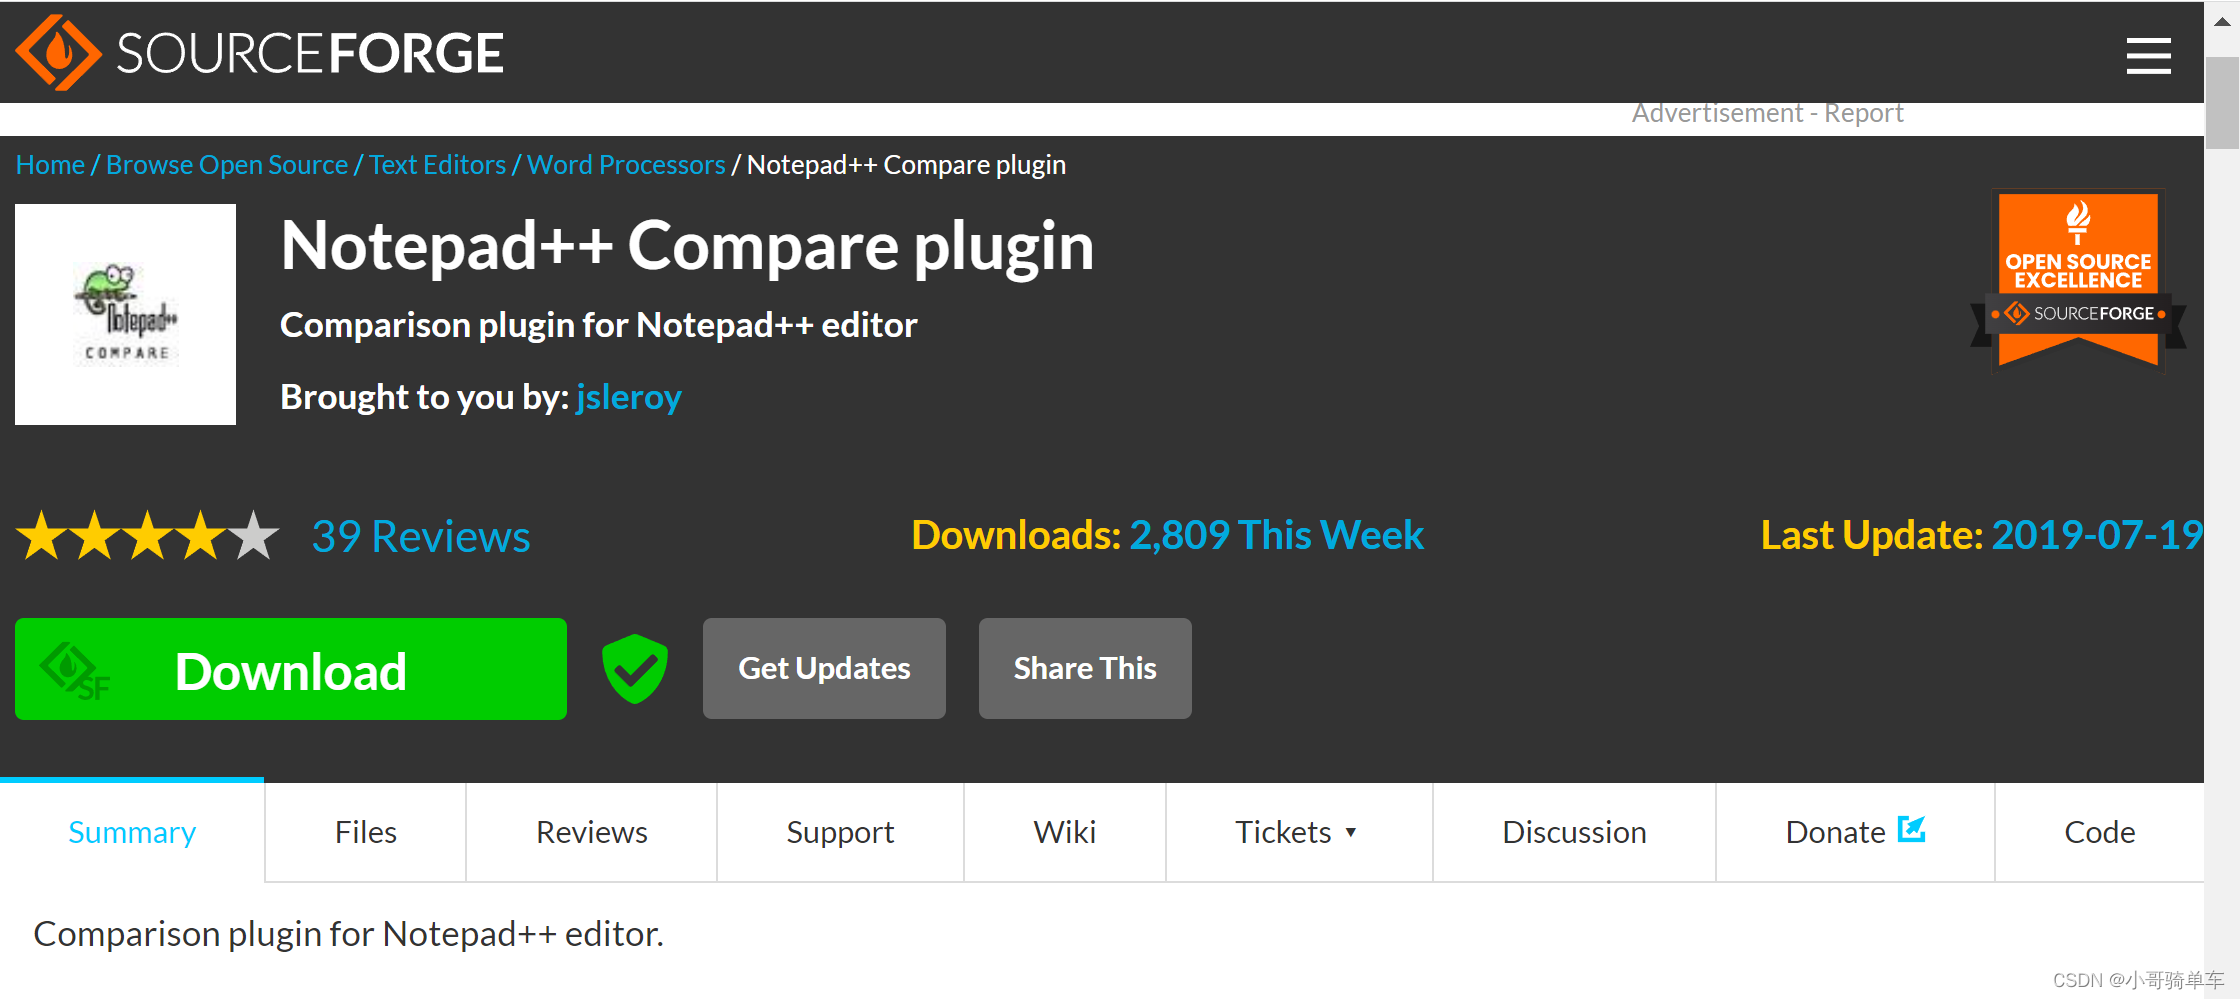Open the Reviews tab
The height and width of the screenshot is (999, 2240).
[592, 832]
